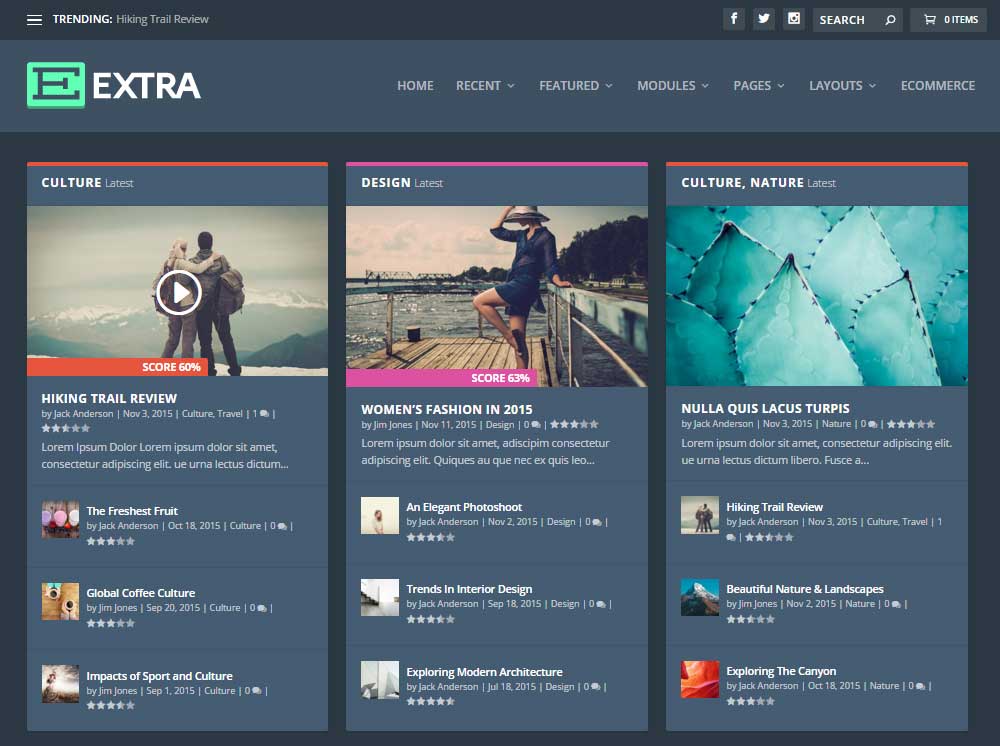Open the hamburger menu in the top bar
The image size is (1000, 746).
35,18
